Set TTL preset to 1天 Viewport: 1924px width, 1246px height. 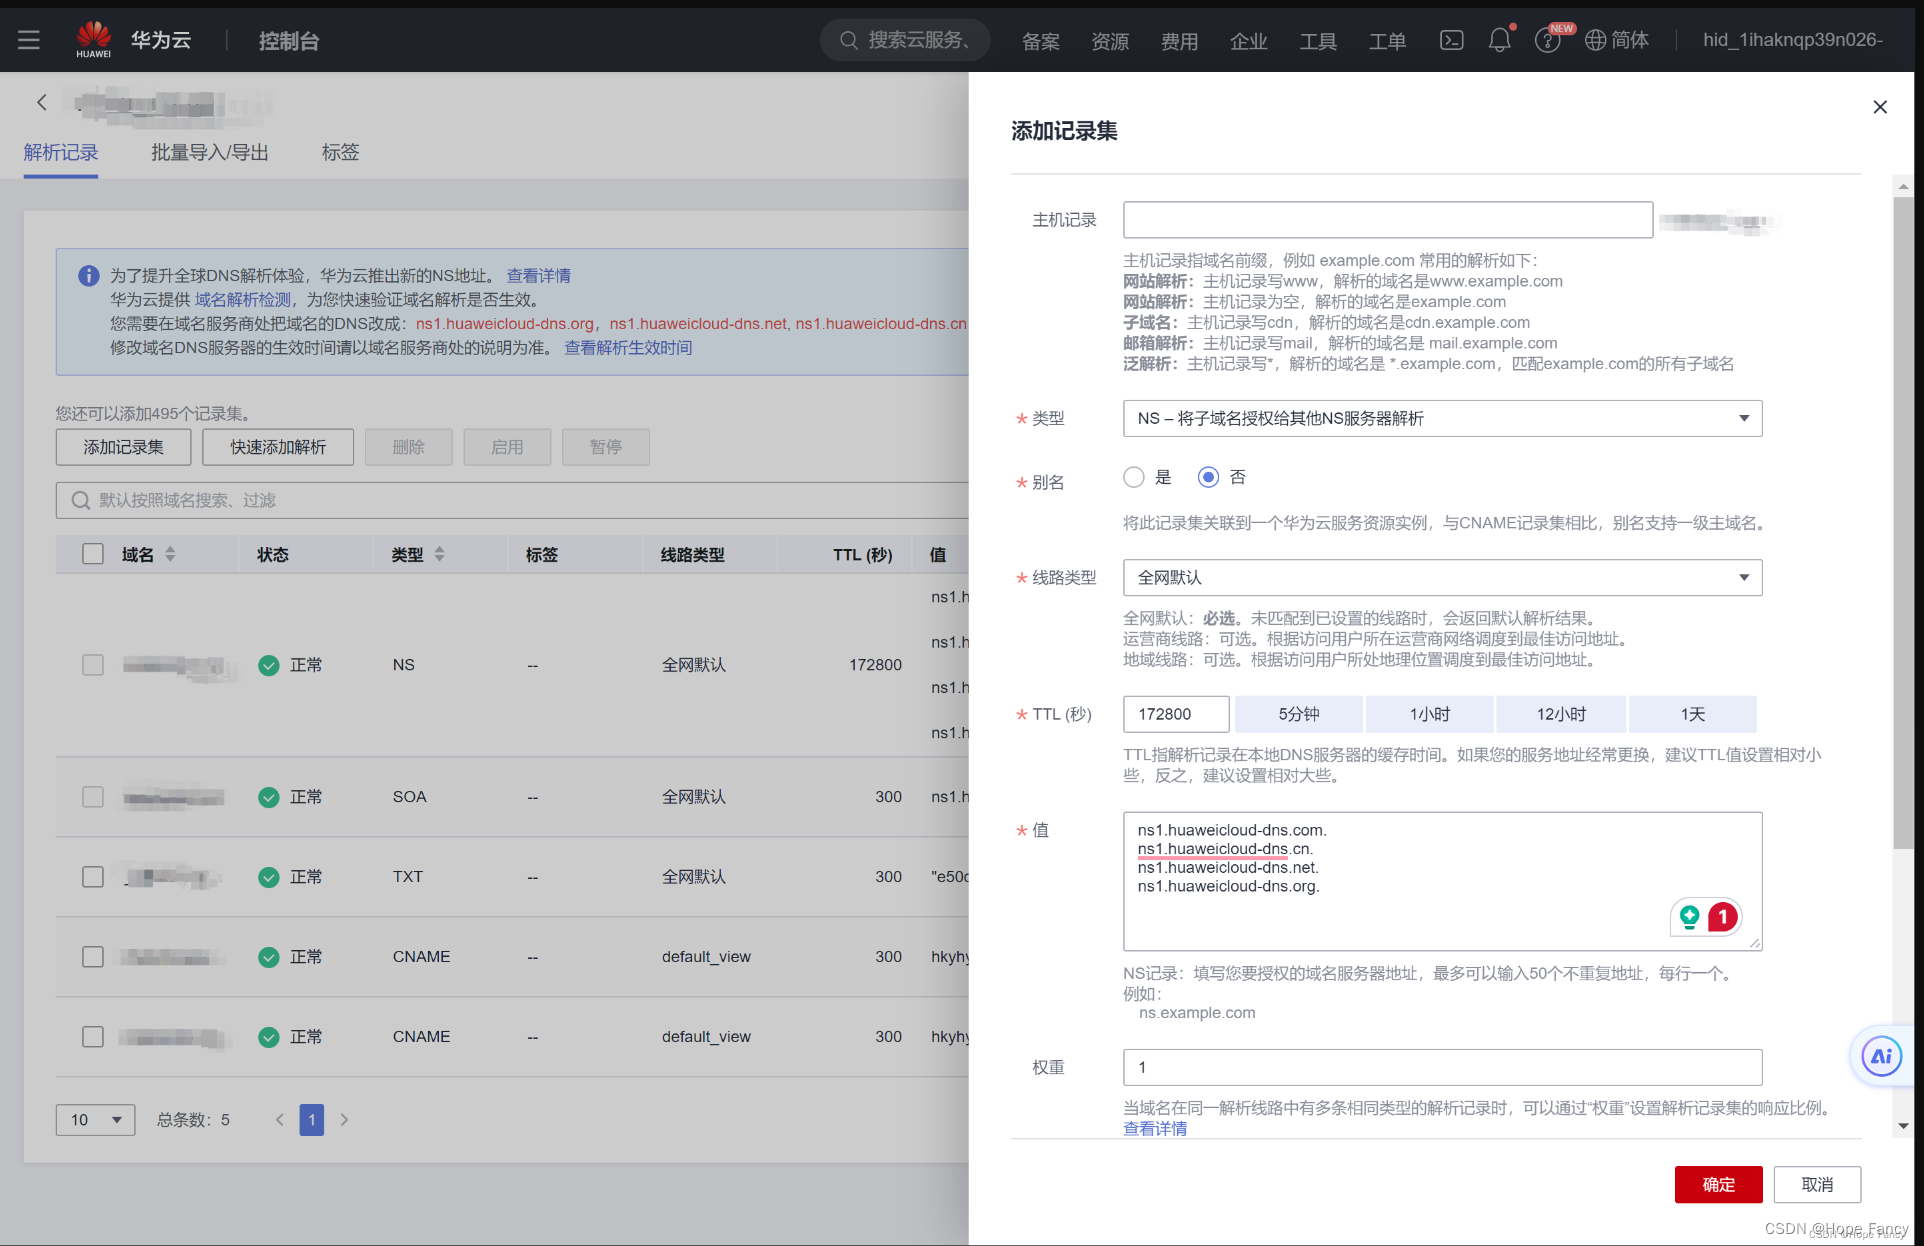tap(1692, 714)
